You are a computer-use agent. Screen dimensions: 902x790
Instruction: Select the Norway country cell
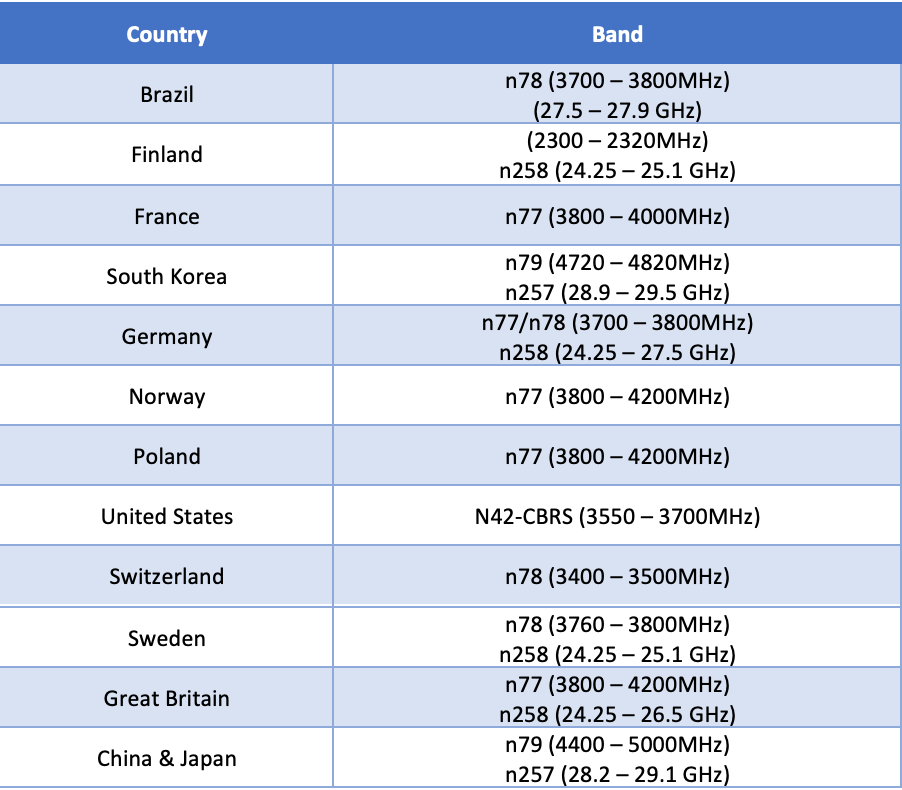click(167, 396)
